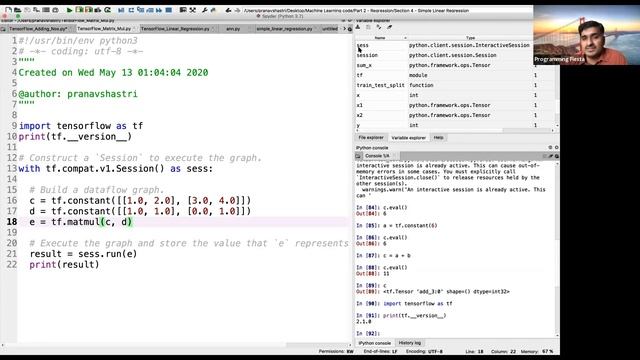Switch to TensorFlow_Adding_Nos.py editor tab
The height and width of the screenshot is (360, 640).
(38, 29)
